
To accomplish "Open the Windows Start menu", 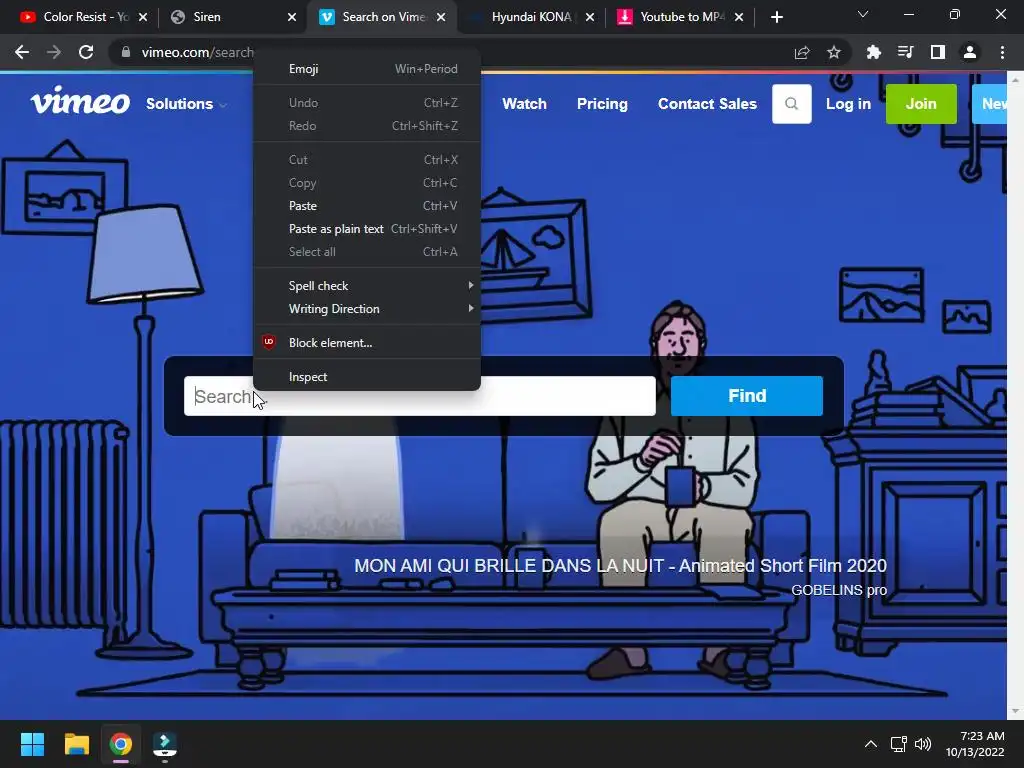I will (32, 744).
